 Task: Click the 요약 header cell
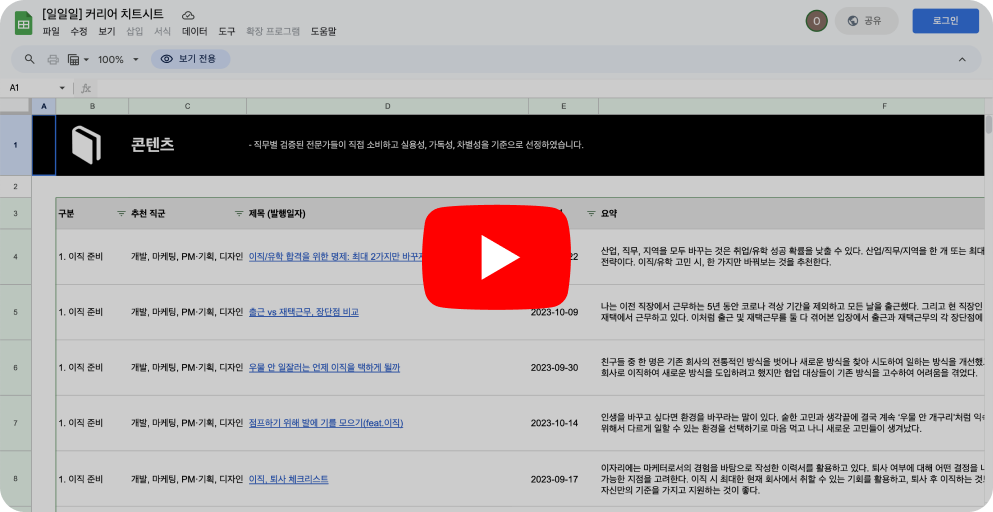[609, 214]
